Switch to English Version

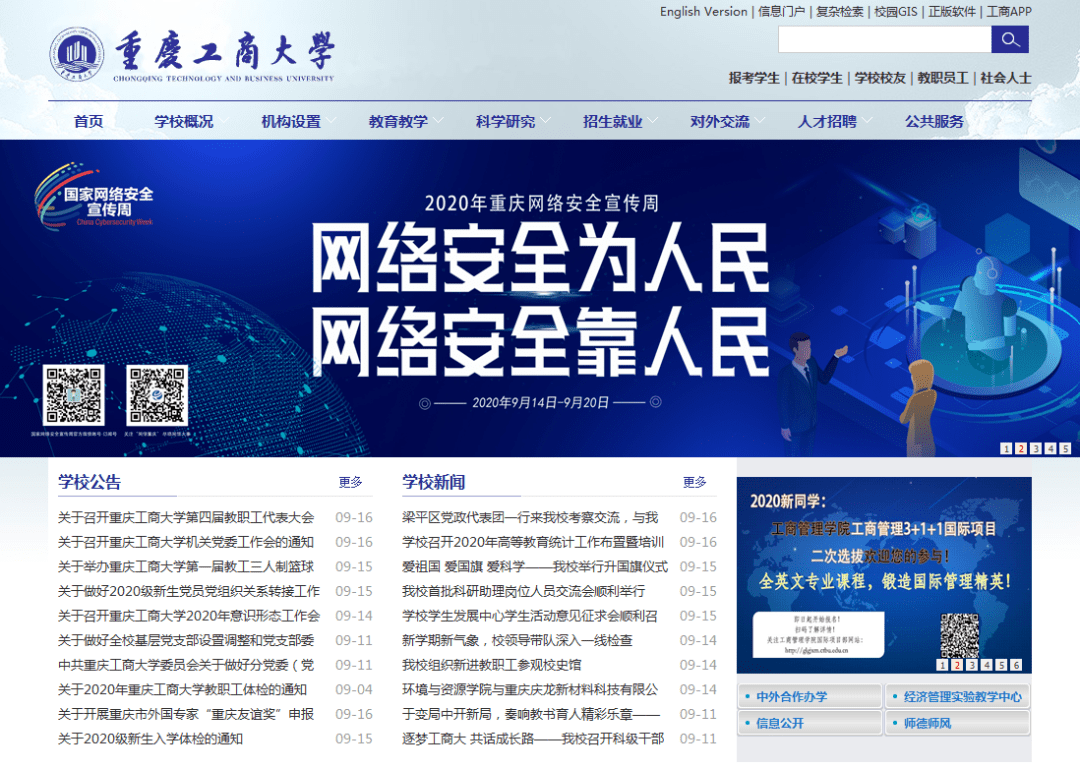703,12
